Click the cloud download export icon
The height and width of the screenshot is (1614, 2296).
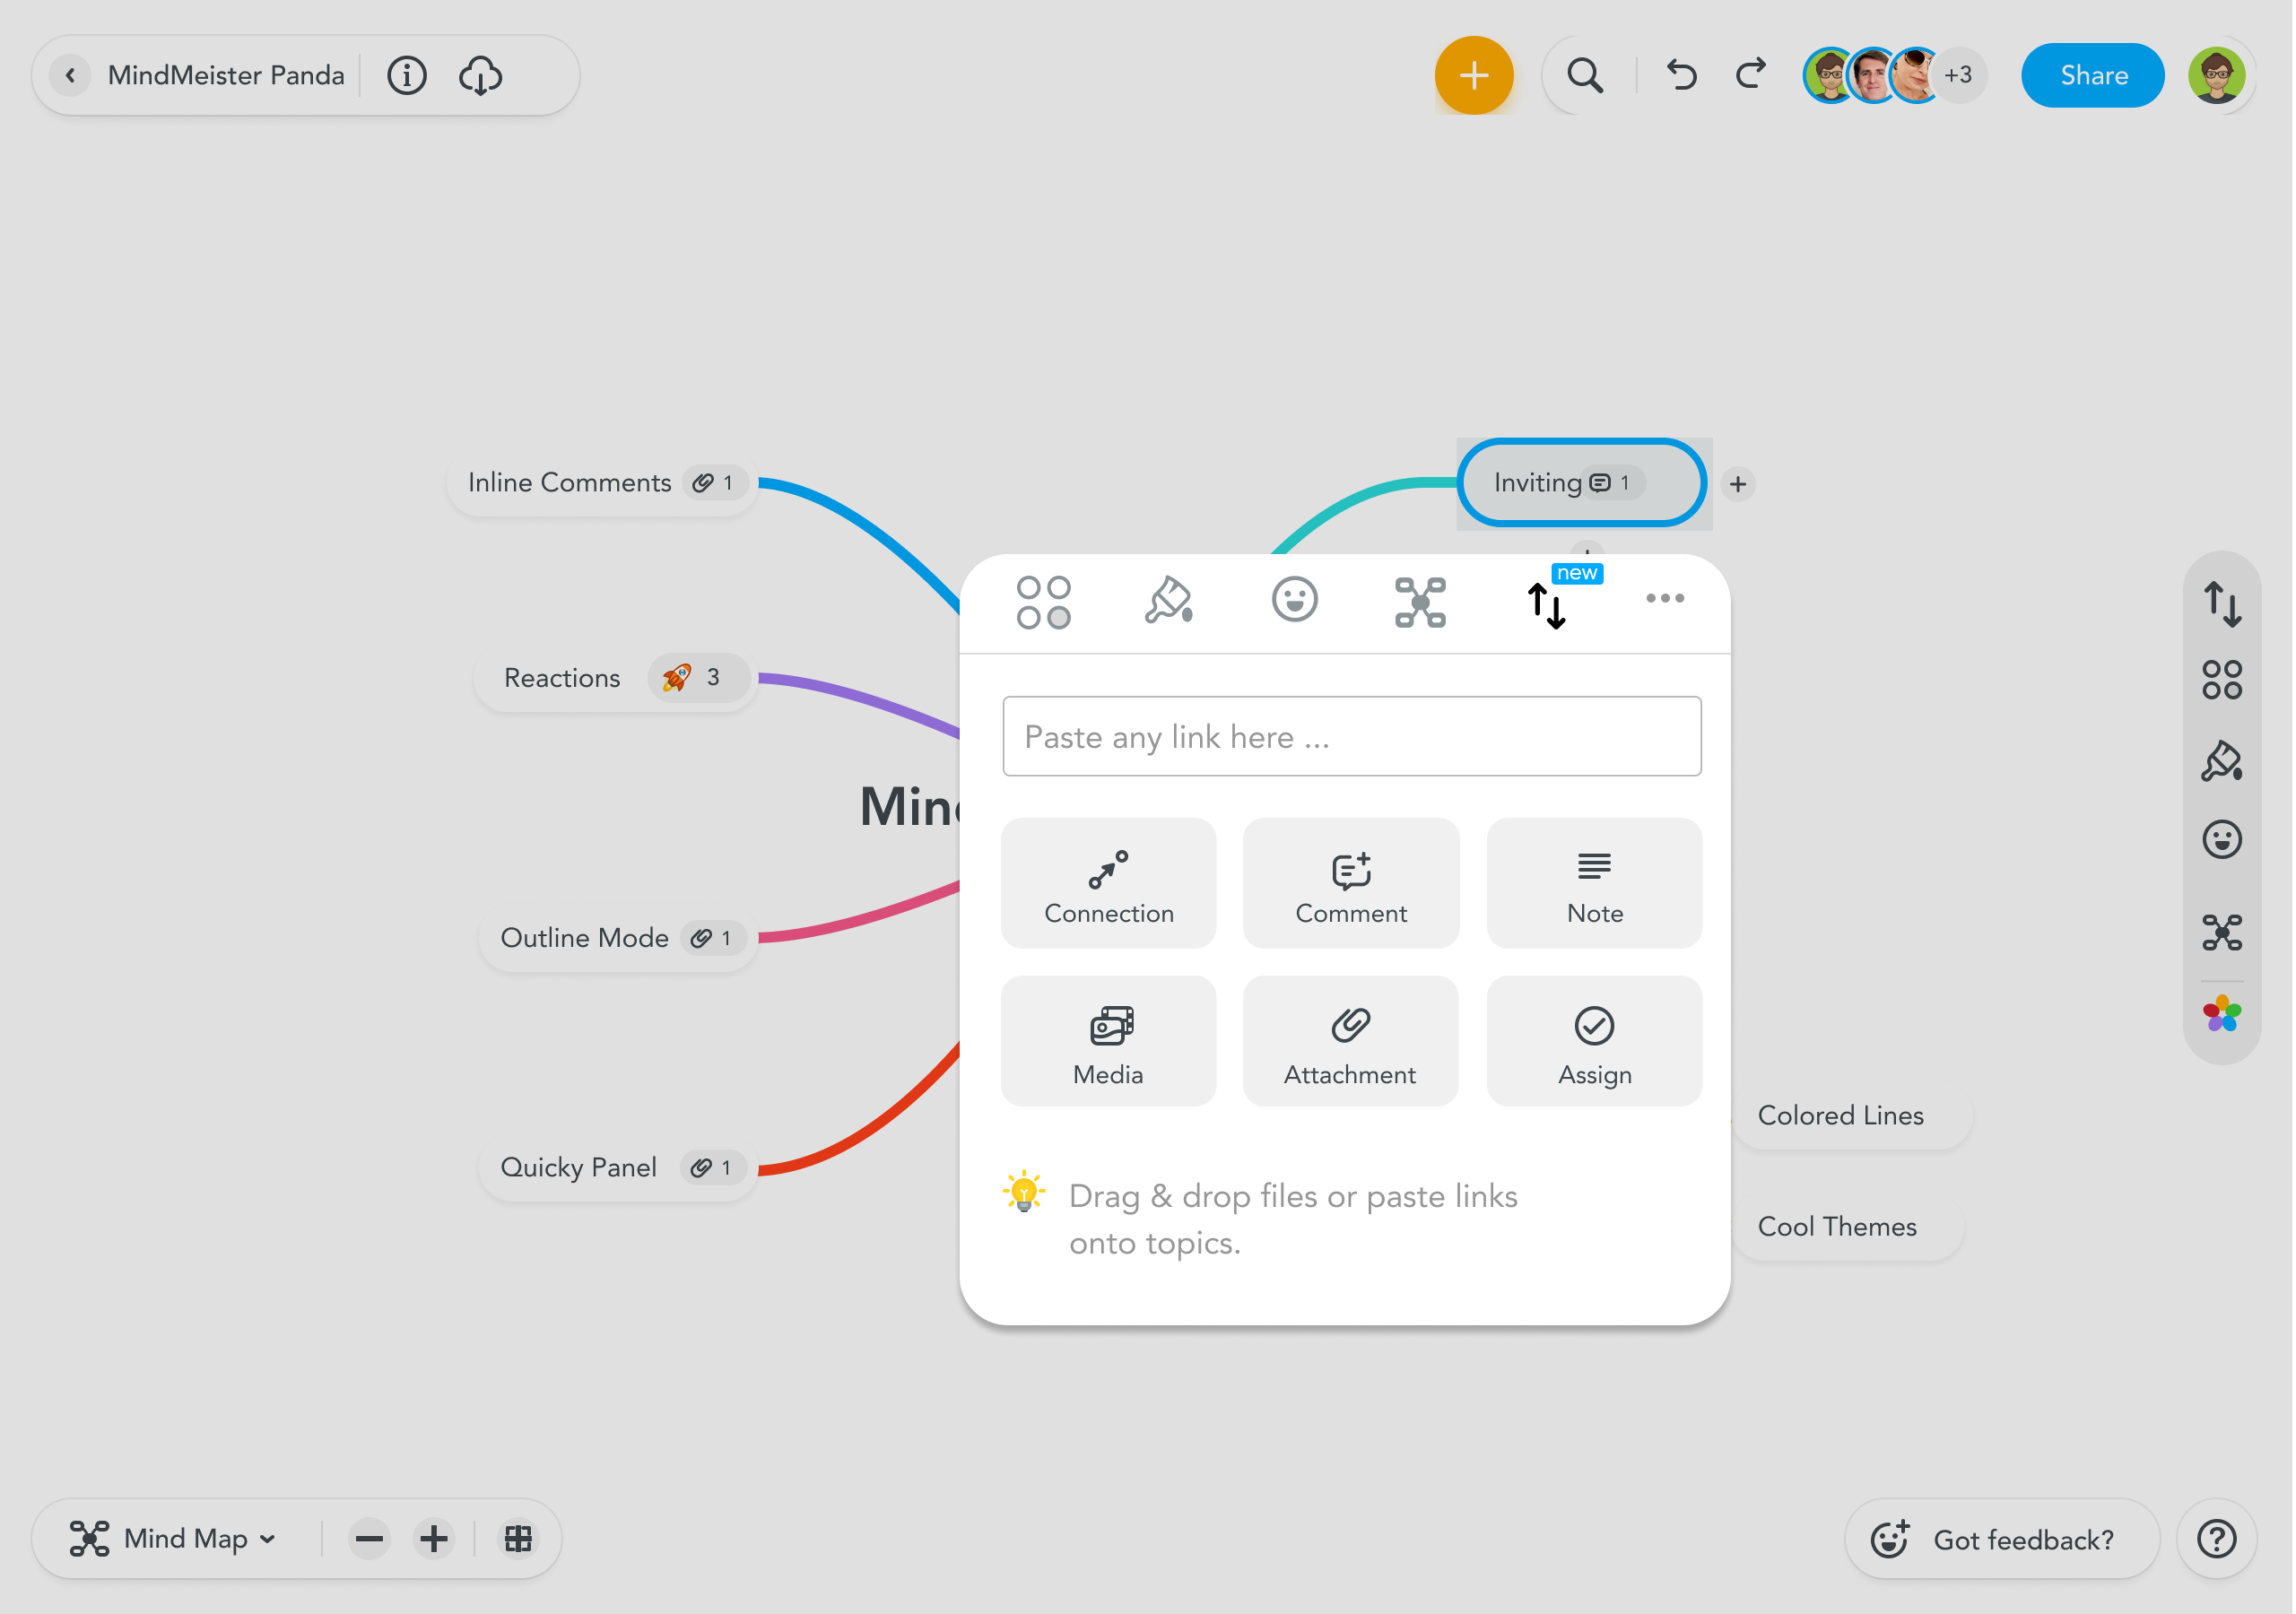[480, 75]
